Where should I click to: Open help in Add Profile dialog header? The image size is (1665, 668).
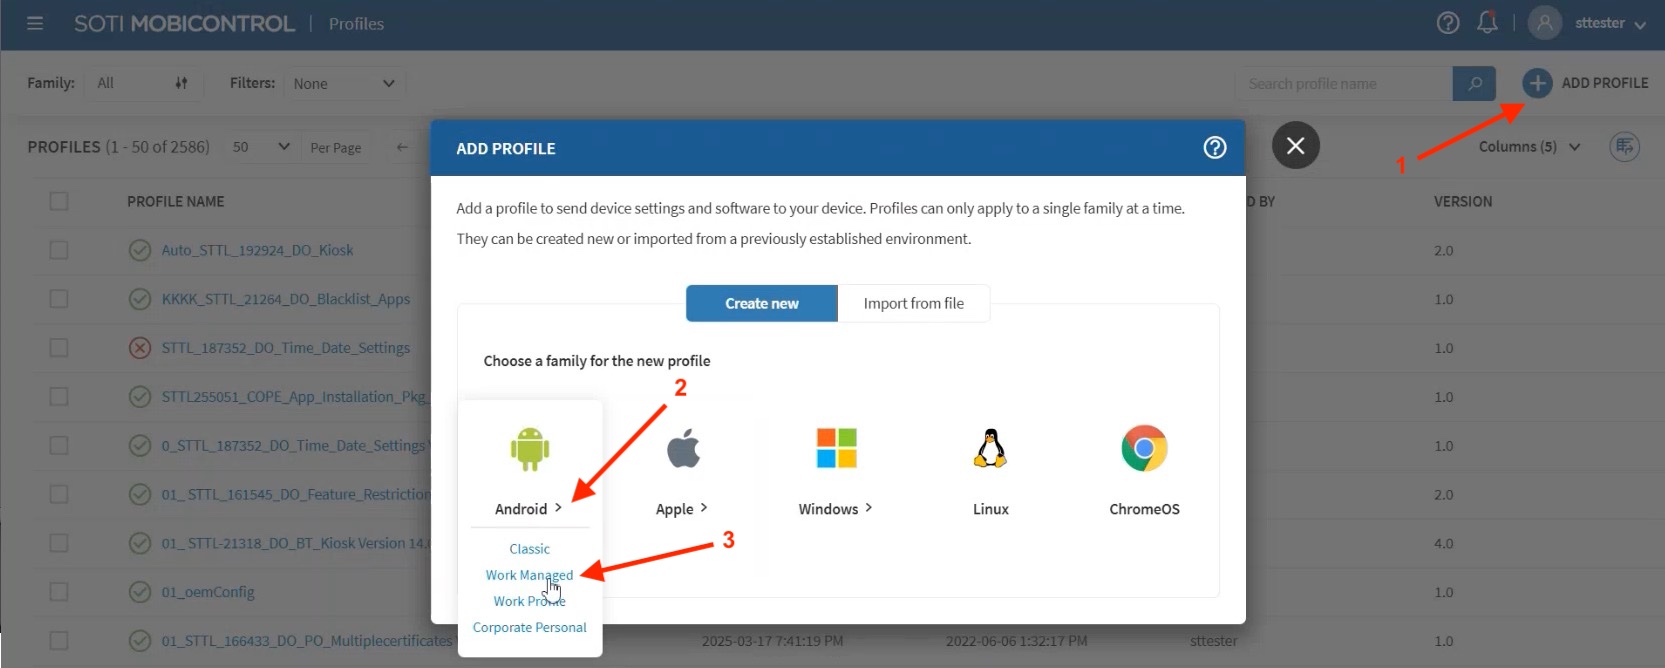[x=1214, y=148]
